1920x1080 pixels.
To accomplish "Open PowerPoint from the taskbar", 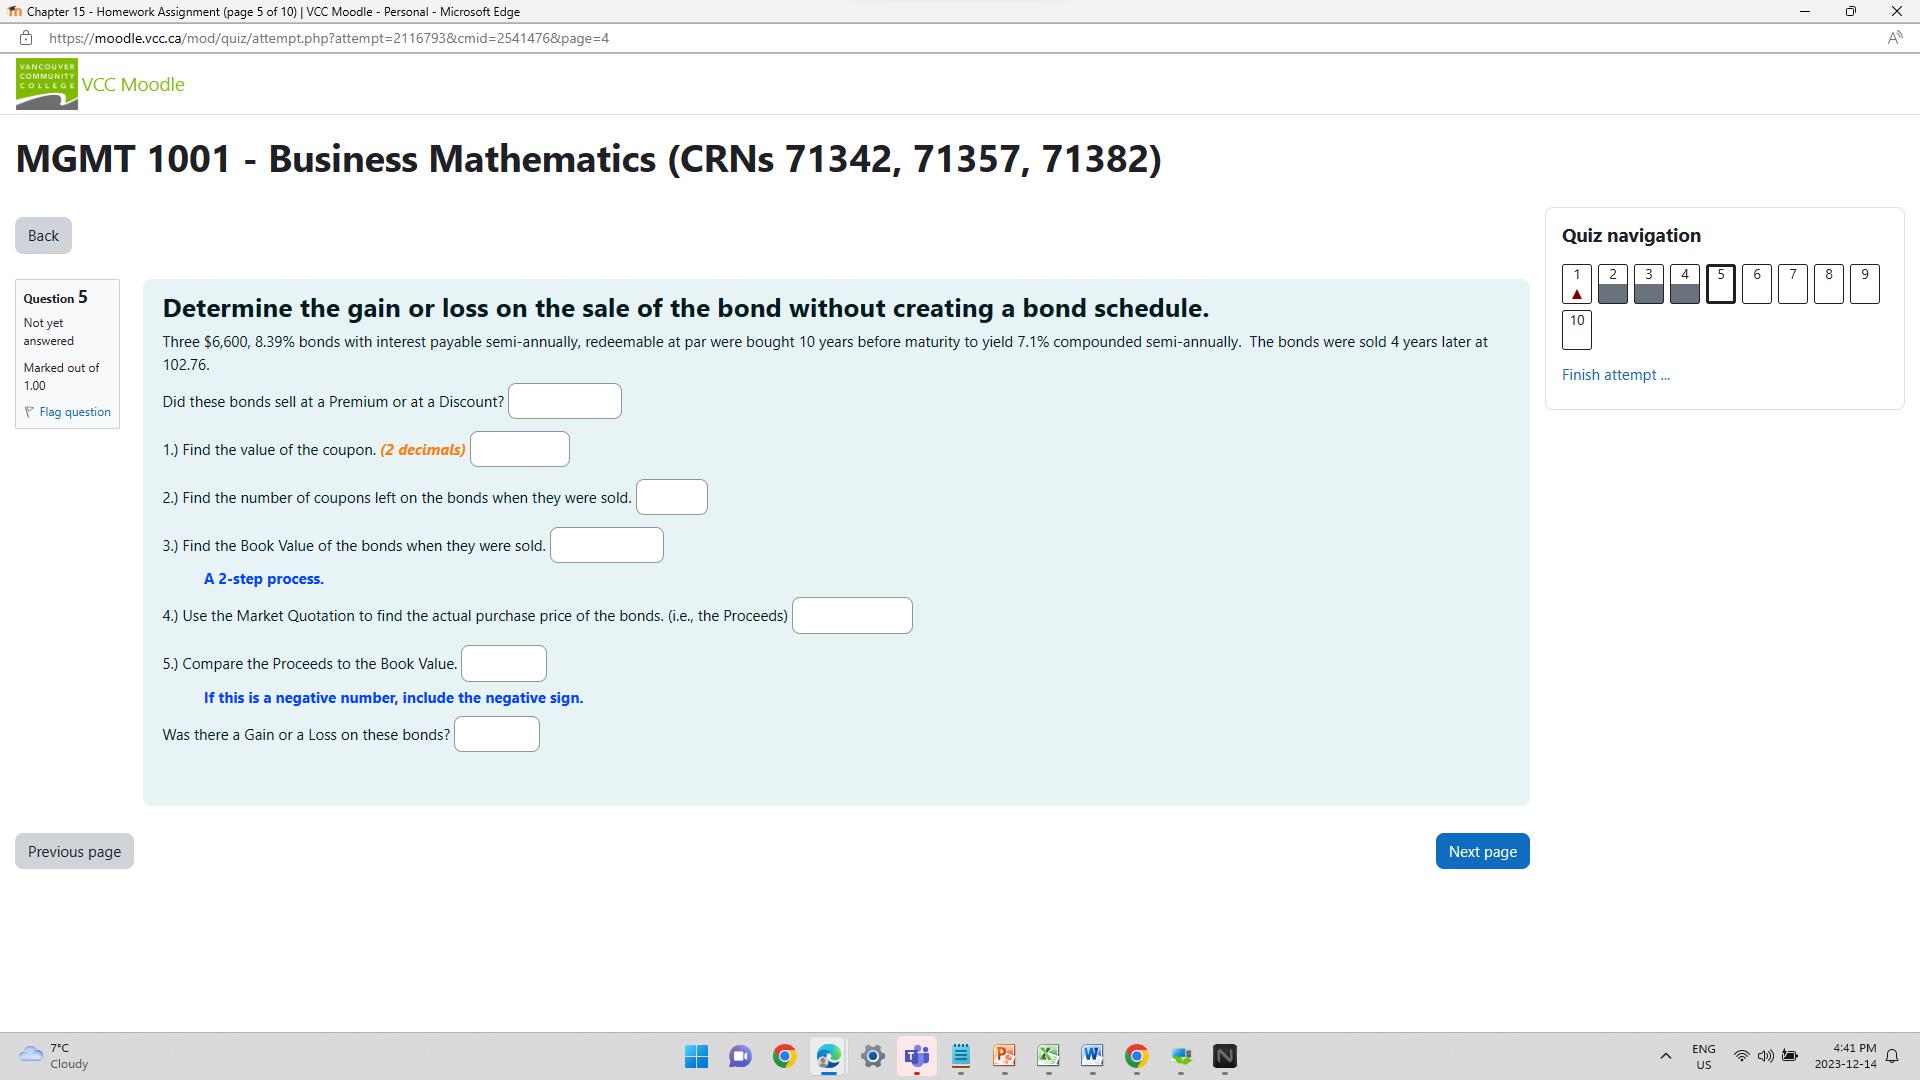I will (1004, 1056).
